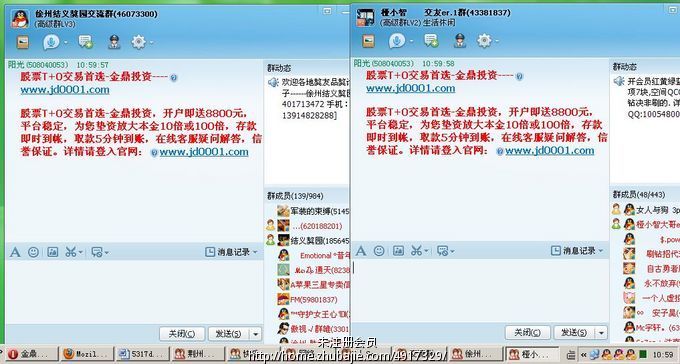
Task: Expand hidden system tray icons chevron
Action: 584,354
